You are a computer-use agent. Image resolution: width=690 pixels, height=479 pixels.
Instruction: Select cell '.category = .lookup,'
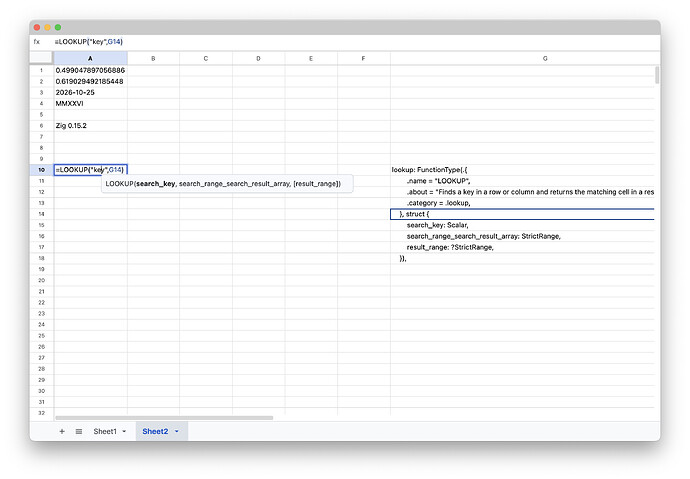click(522, 203)
